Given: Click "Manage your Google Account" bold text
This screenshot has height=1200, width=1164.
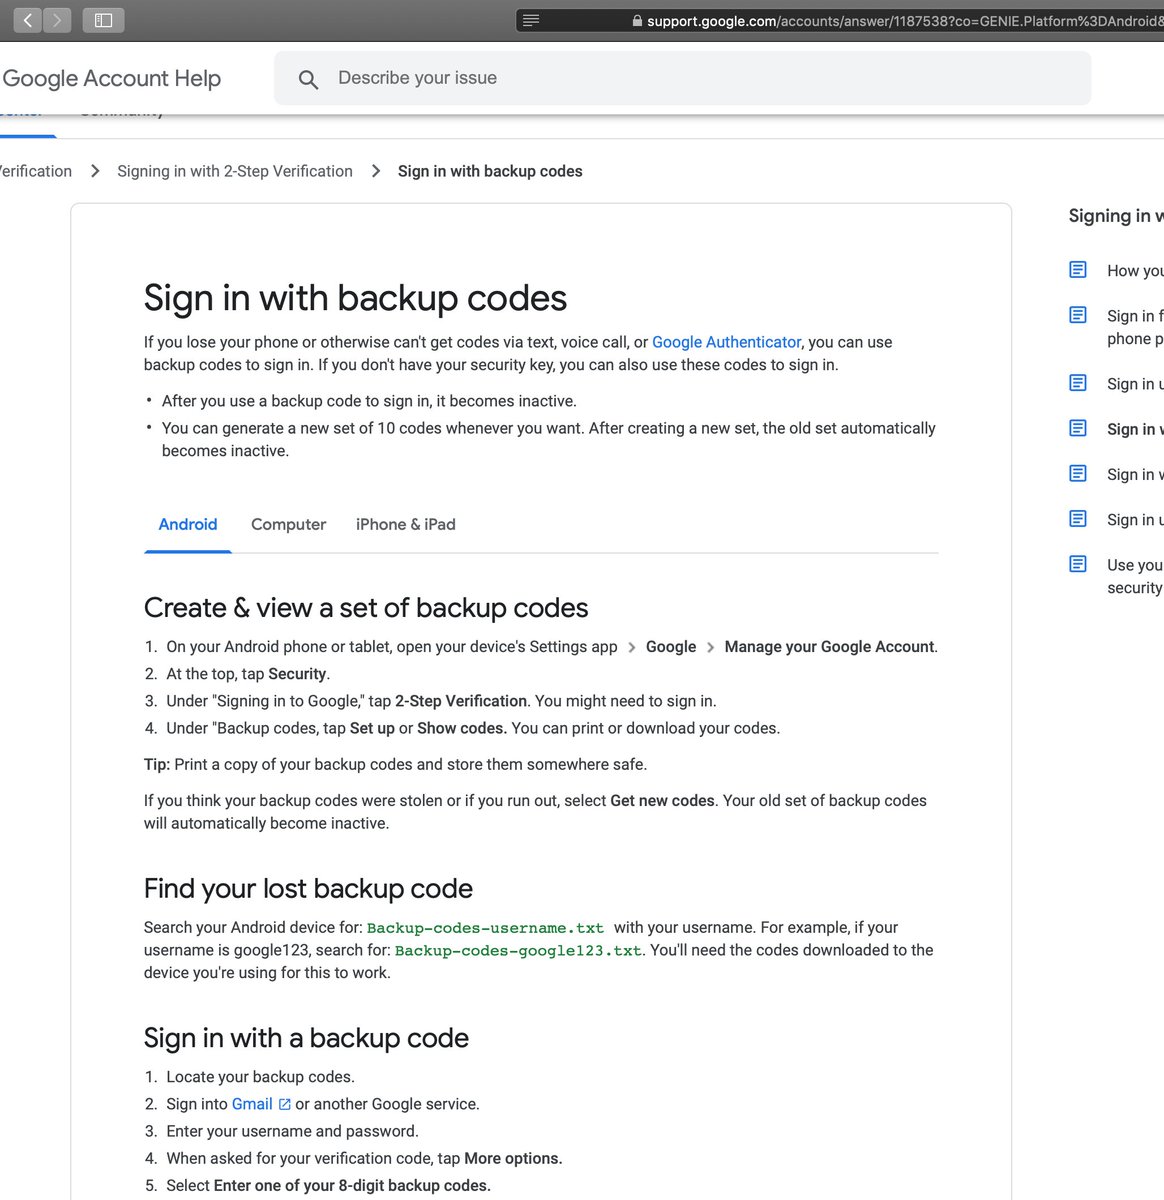Looking at the screenshot, I should [830, 647].
